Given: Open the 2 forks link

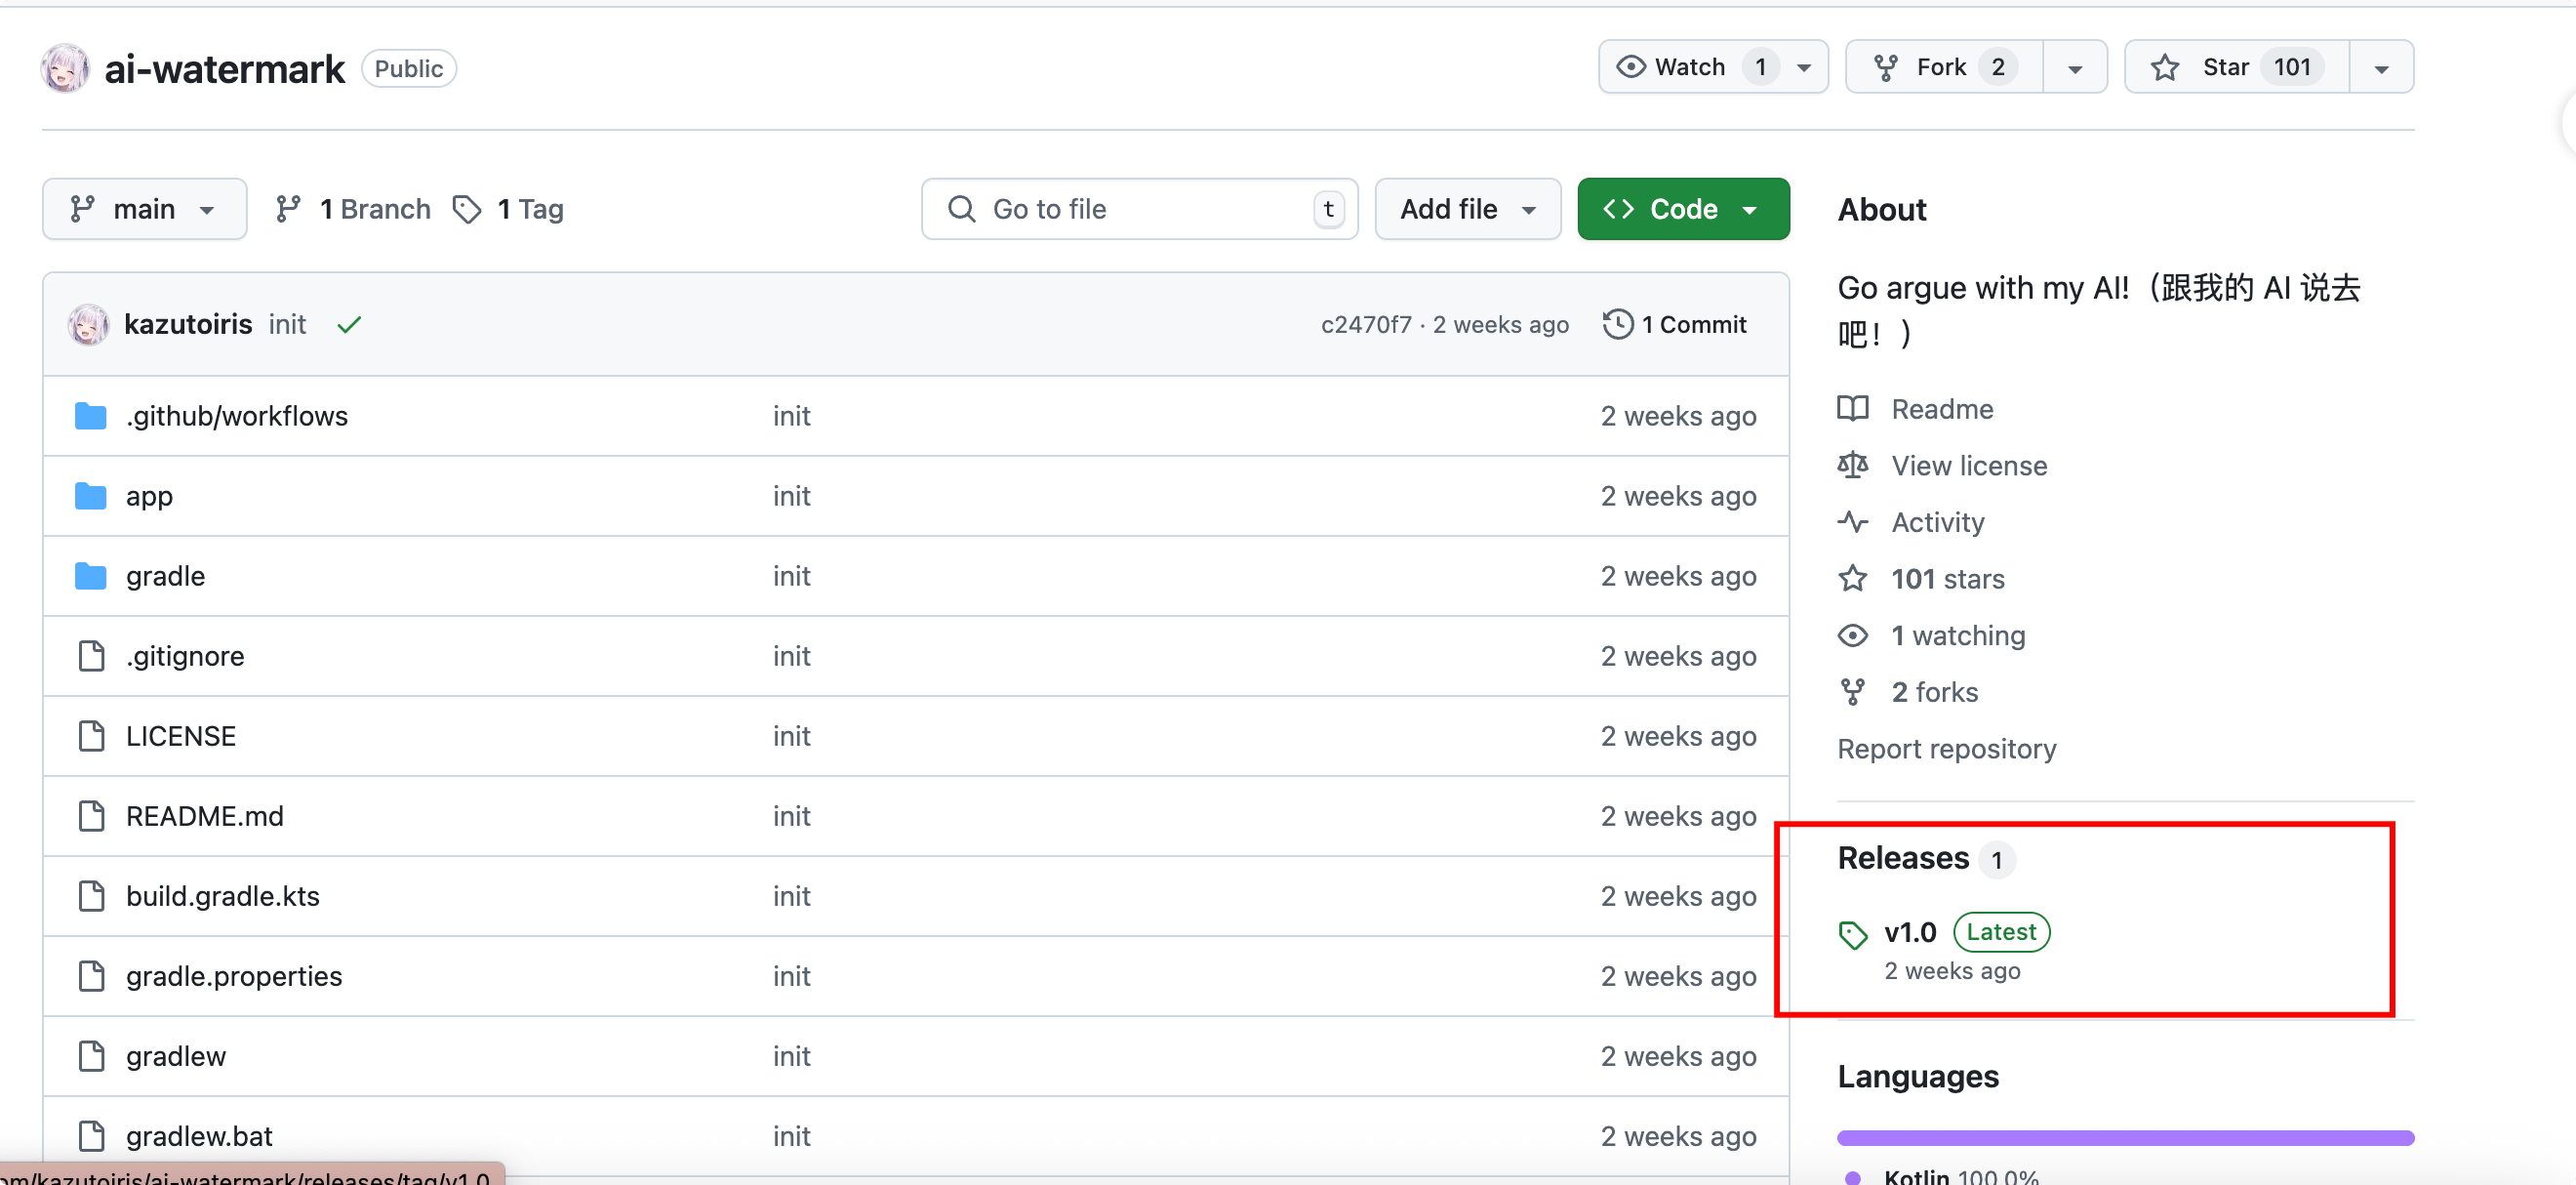Looking at the screenshot, I should [x=1935, y=692].
